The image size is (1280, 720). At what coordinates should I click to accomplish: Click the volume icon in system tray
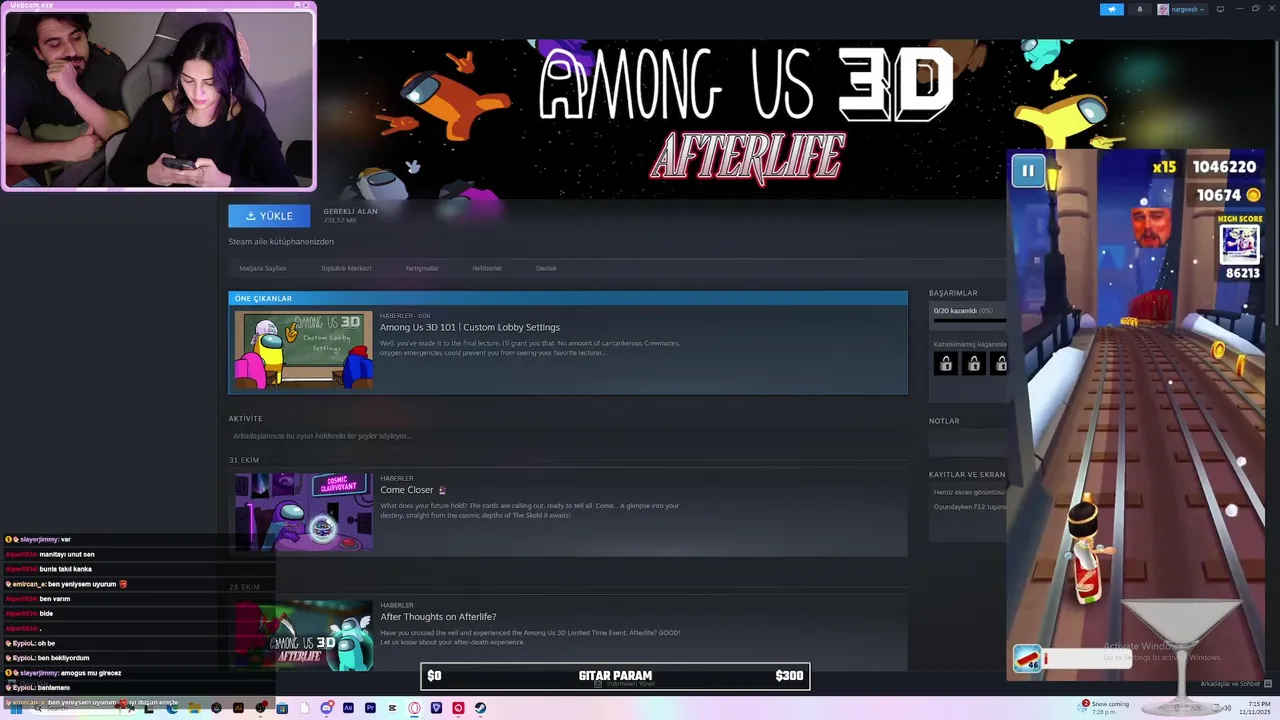point(1225,709)
